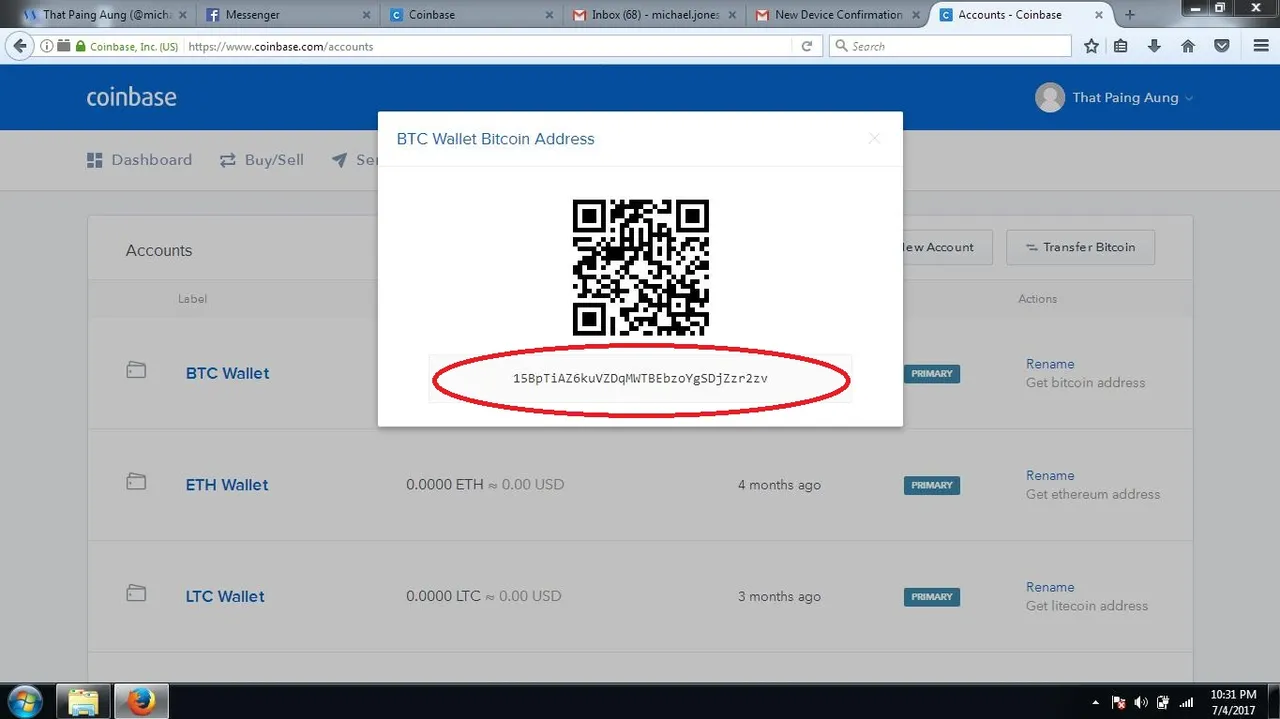Switch to the Inbox (68) Gmail tab
Screen dimensions: 1280x719
click(x=655, y=14)
